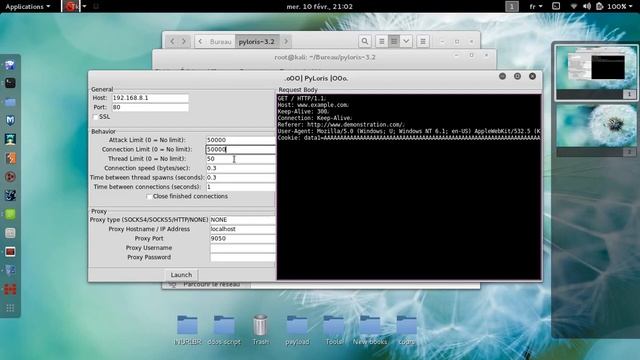
Task: Open the ddos script desktop folder
Action: pos(224,330)
